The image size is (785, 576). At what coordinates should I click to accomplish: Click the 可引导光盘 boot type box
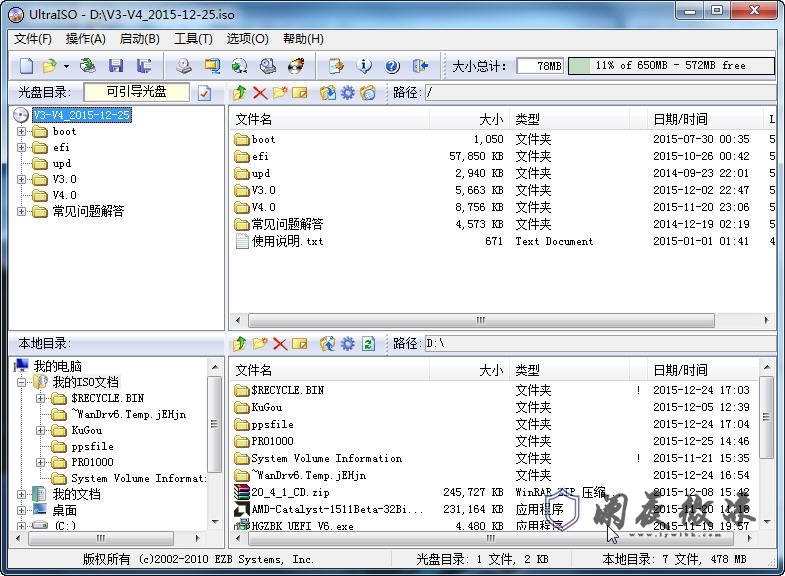tap(137, 92)
